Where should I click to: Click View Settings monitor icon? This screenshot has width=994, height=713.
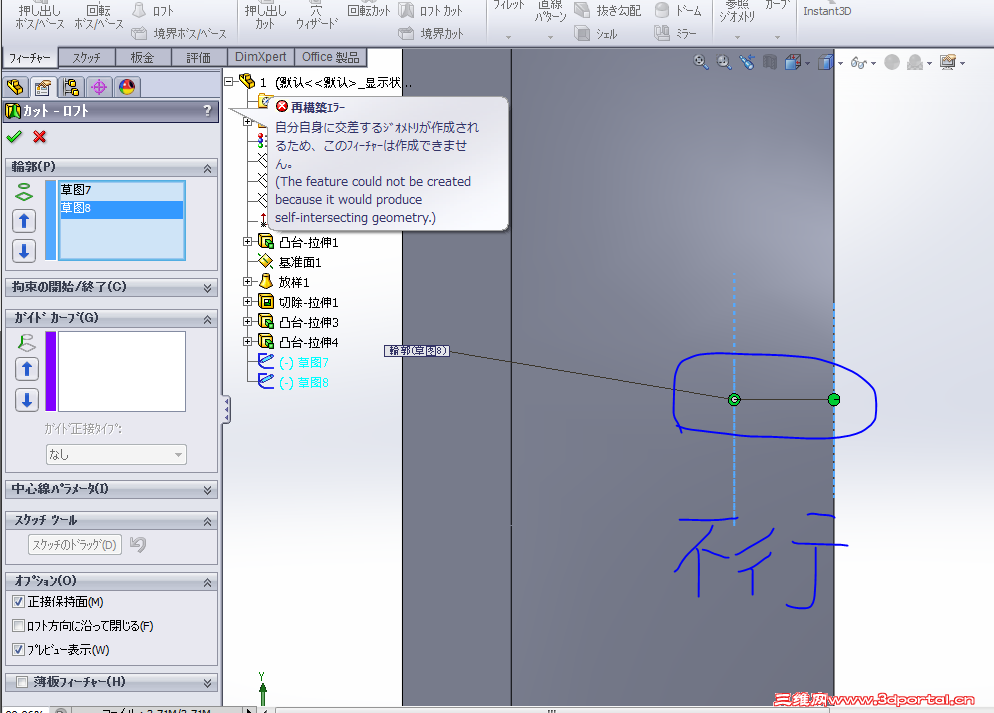click(948, 62)
